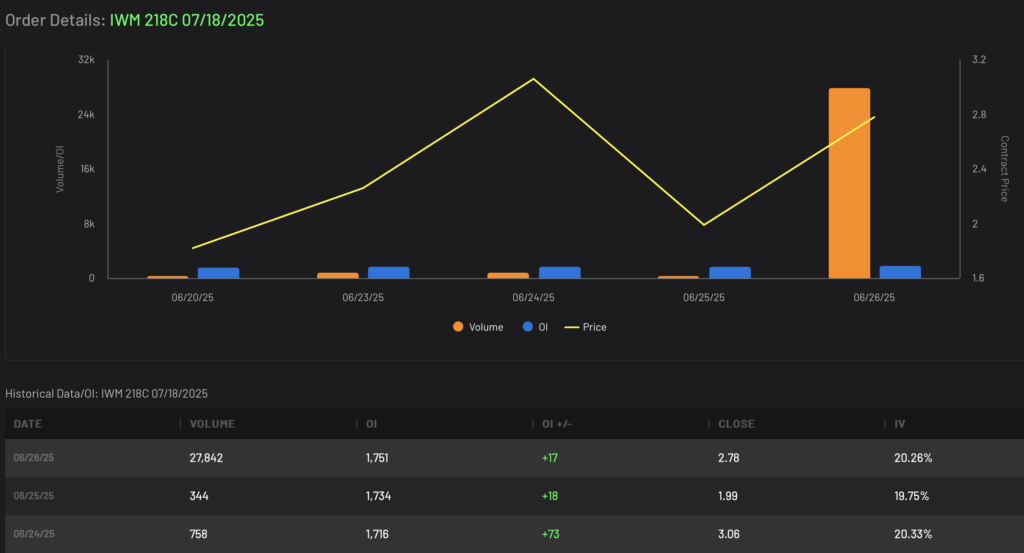
Task: Select the OI value 1,716
Action: pos(377,533)
